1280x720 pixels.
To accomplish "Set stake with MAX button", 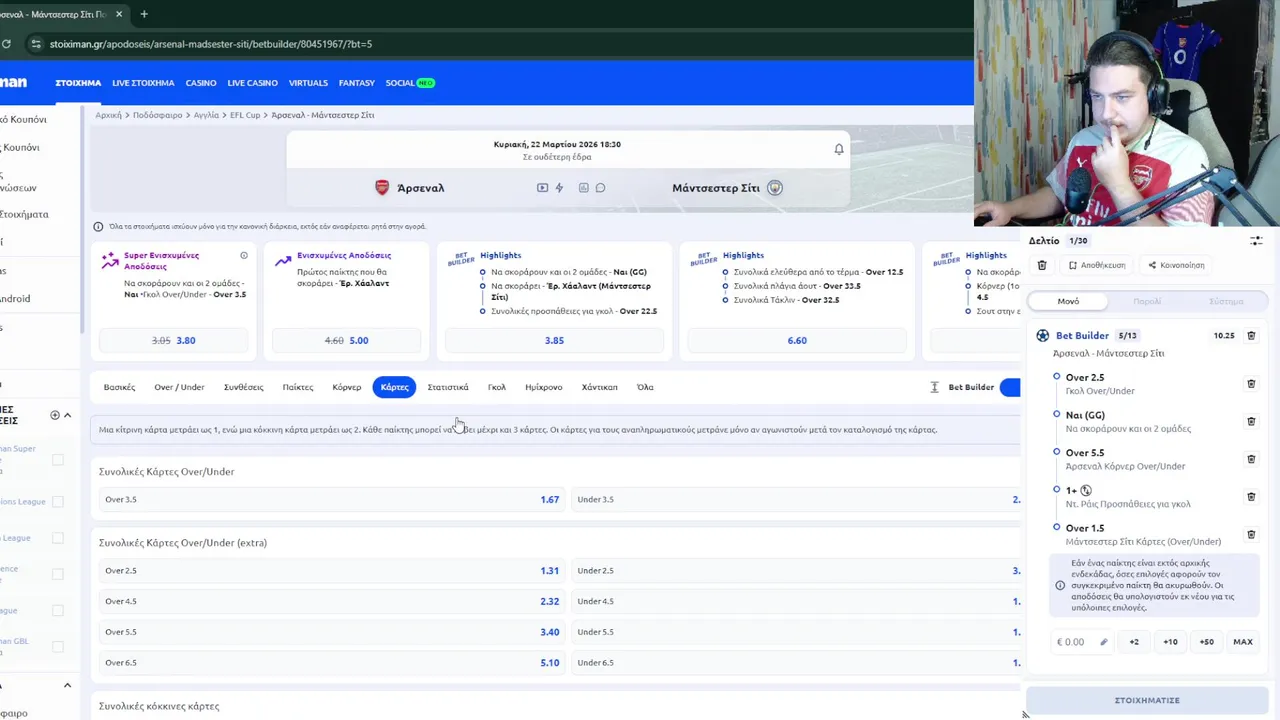I will coord(1243,642).
